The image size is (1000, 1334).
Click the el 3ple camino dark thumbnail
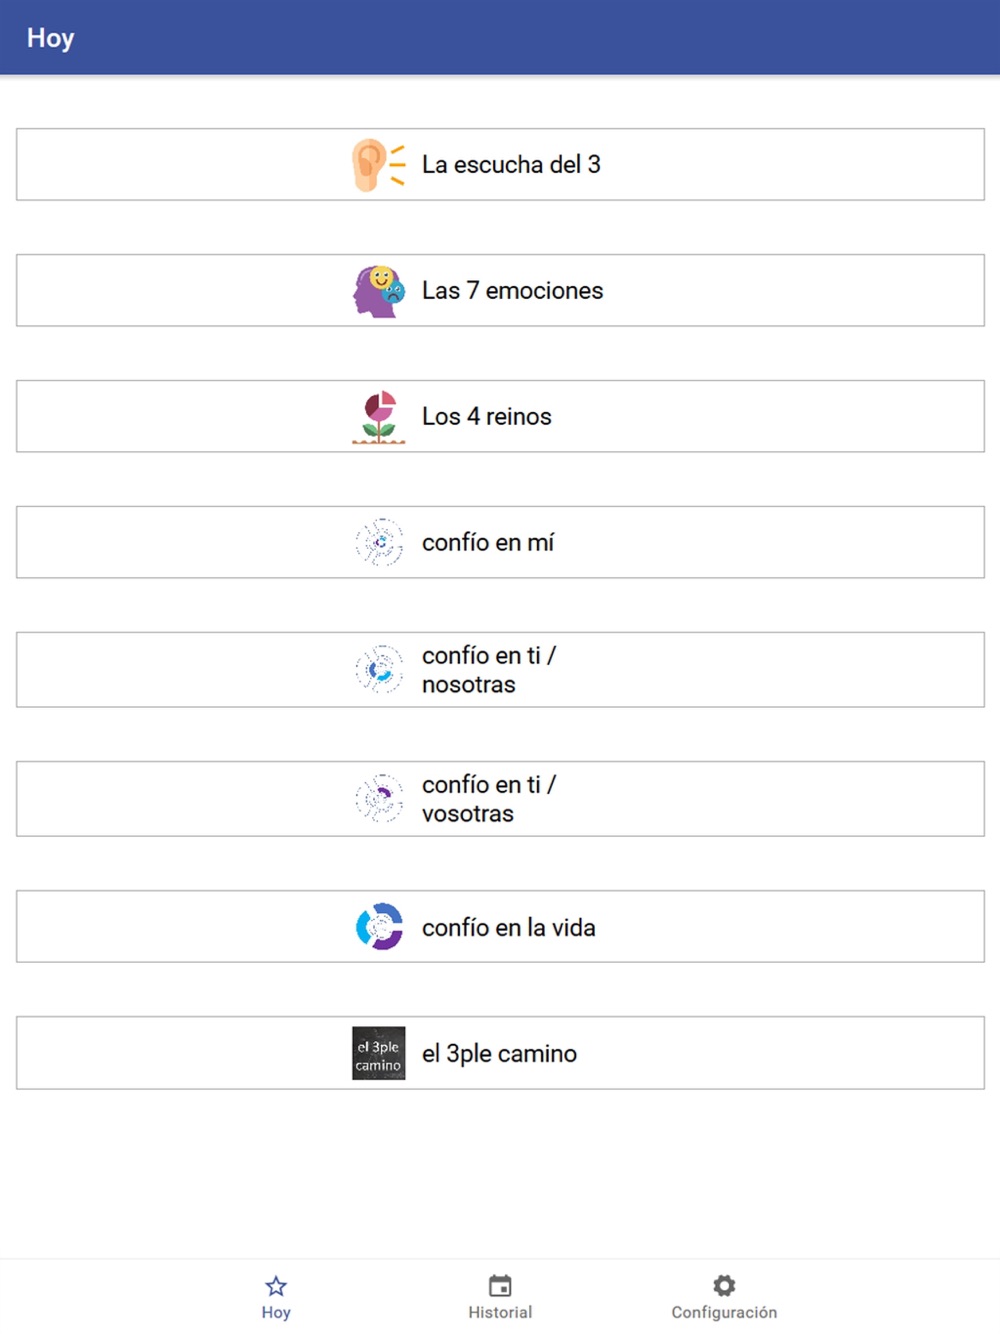coord(379,1053)
